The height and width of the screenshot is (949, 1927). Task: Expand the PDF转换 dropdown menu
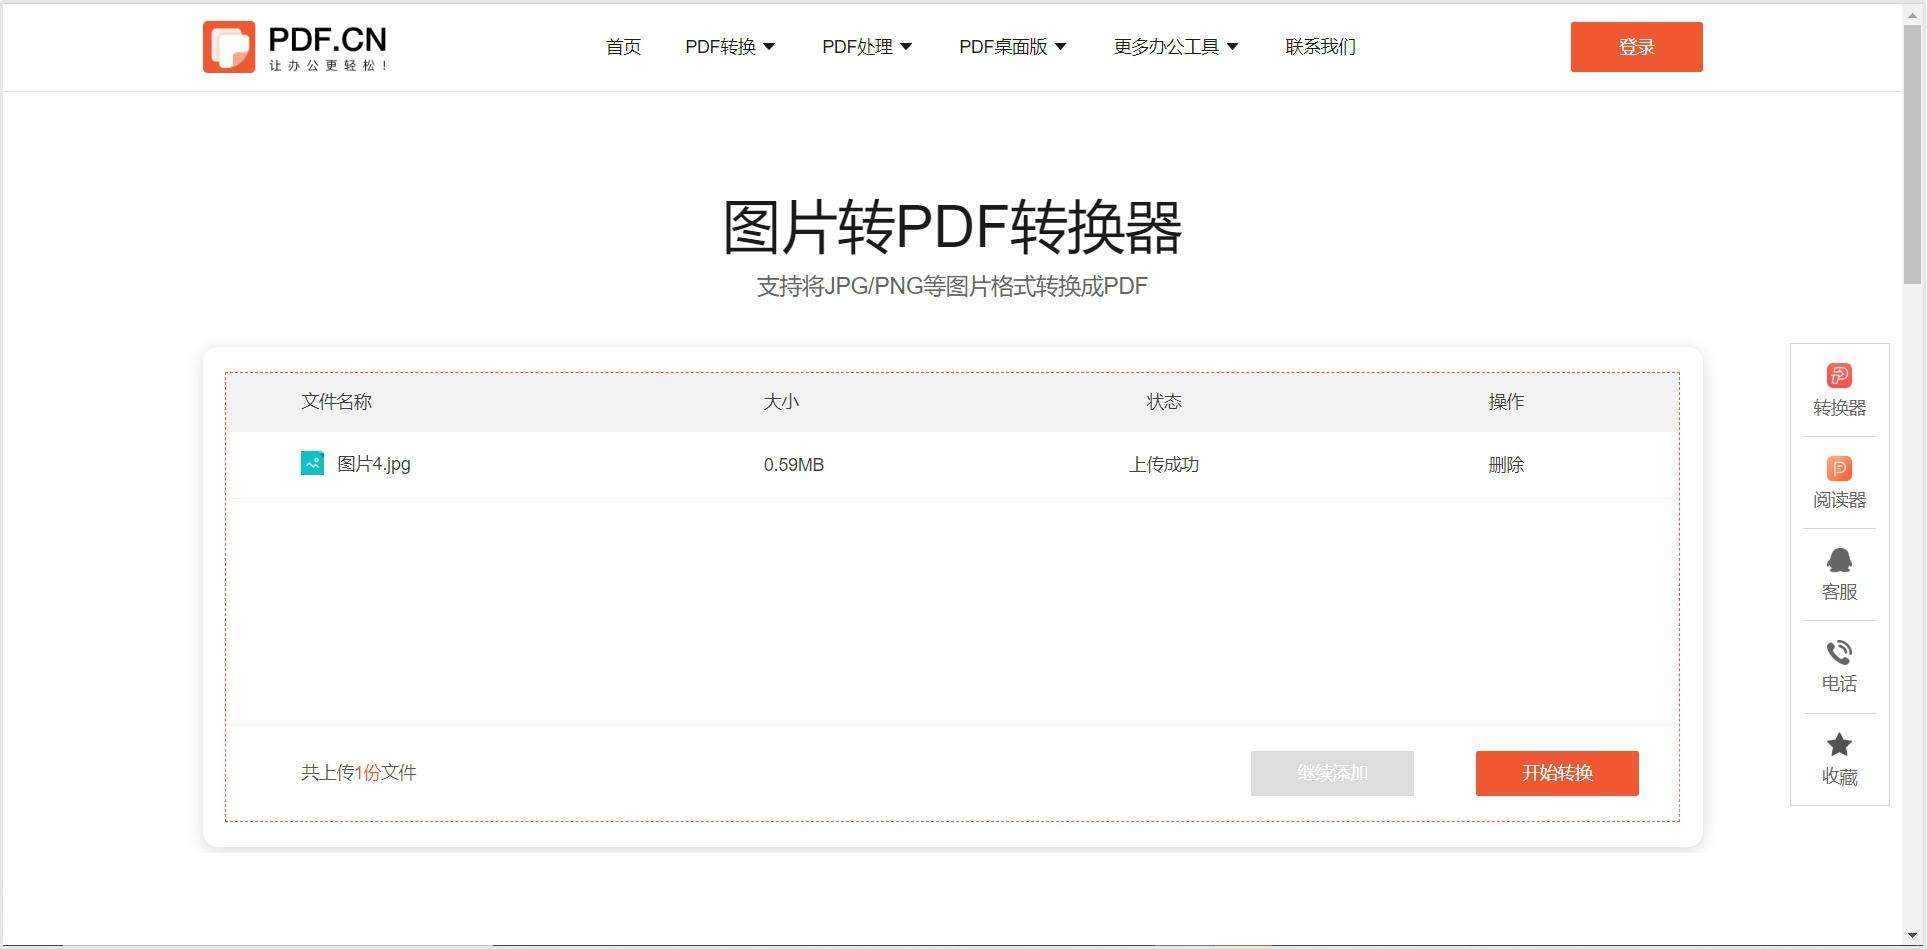coord(729,46)
